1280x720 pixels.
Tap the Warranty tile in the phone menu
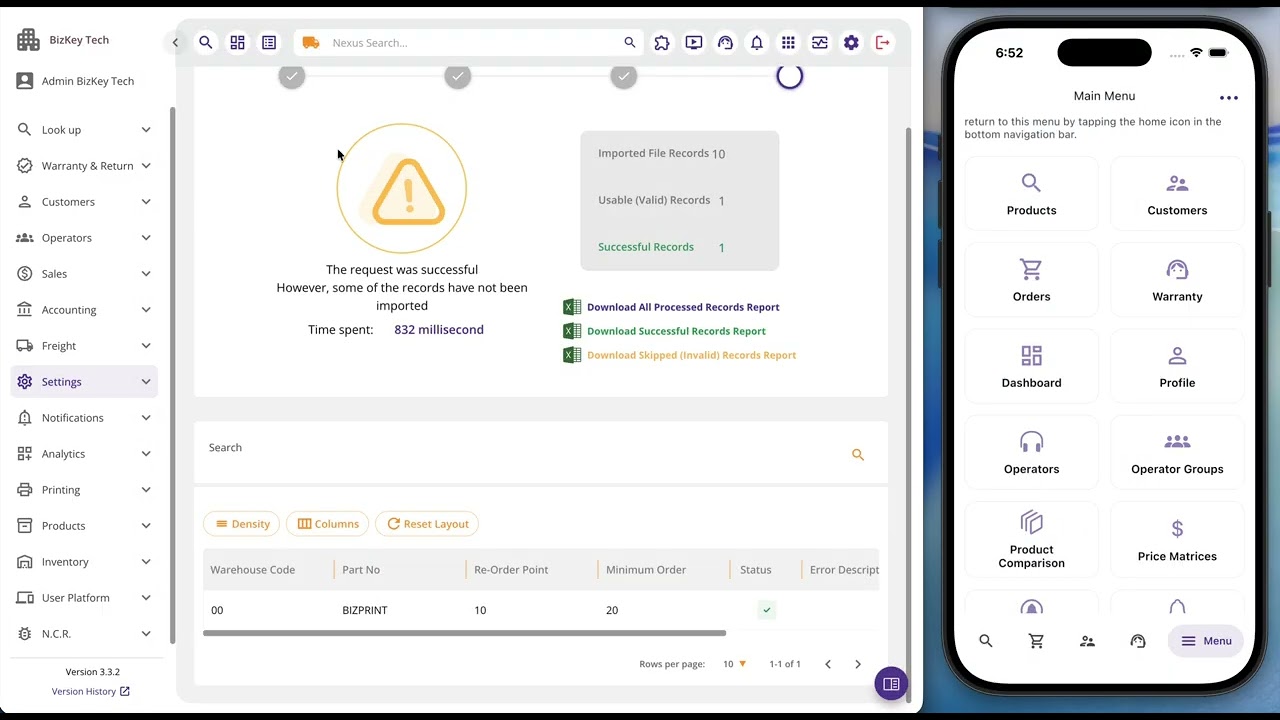1177,281
